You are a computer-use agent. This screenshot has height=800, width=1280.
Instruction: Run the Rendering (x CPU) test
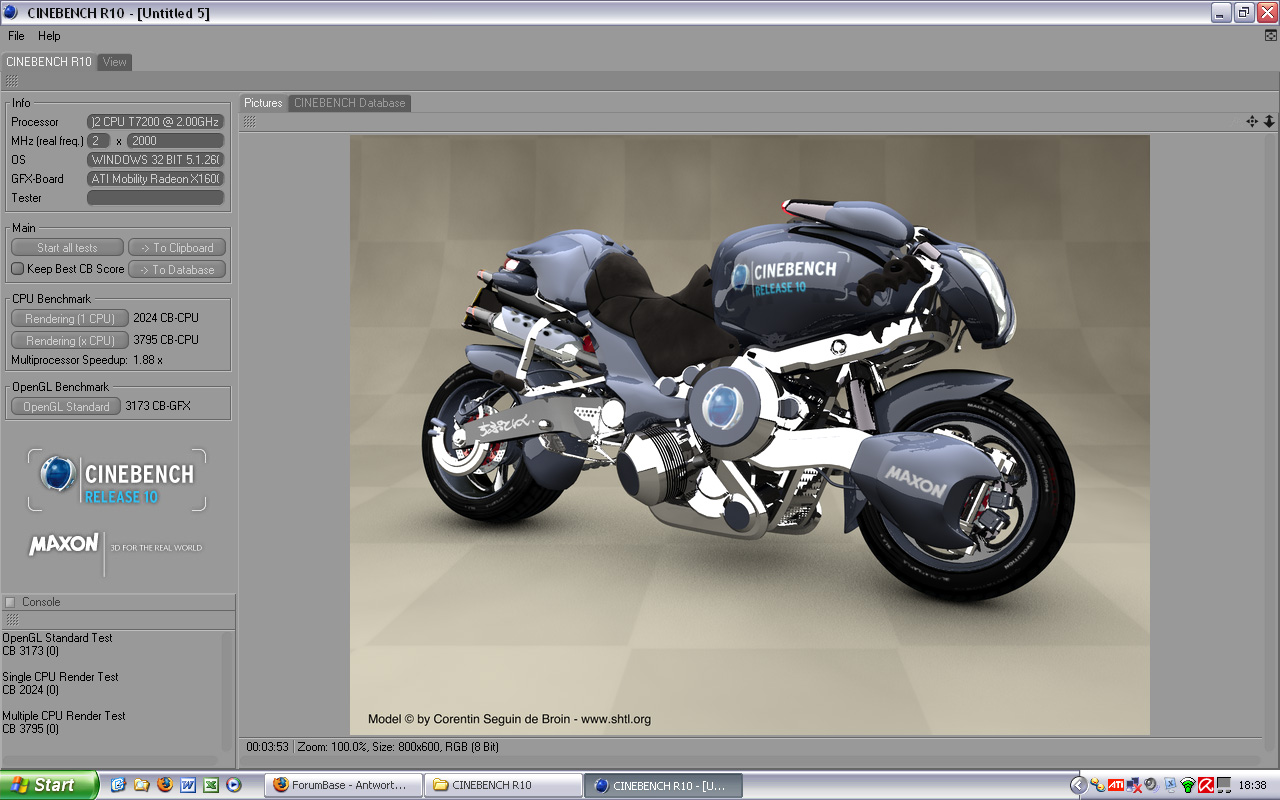pyautogui.click(x=70, y=341)
